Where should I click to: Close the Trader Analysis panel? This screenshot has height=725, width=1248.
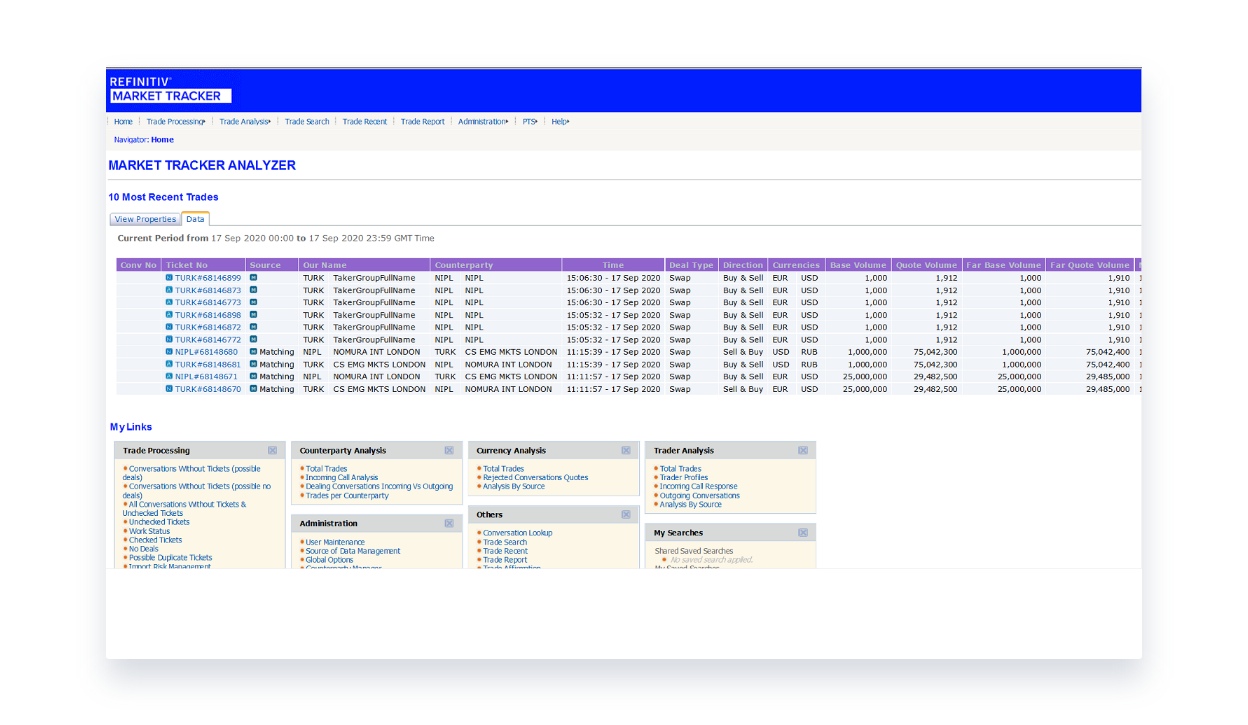[803, 451]
